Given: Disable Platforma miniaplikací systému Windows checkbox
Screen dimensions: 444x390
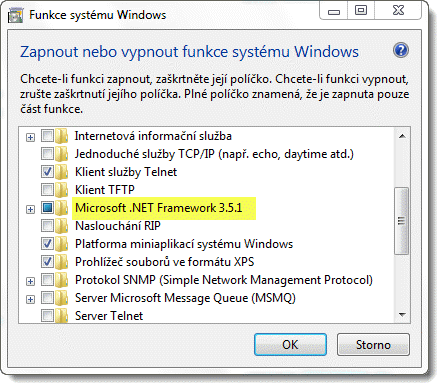Looking at the screenshot, I should pos(47,244).
